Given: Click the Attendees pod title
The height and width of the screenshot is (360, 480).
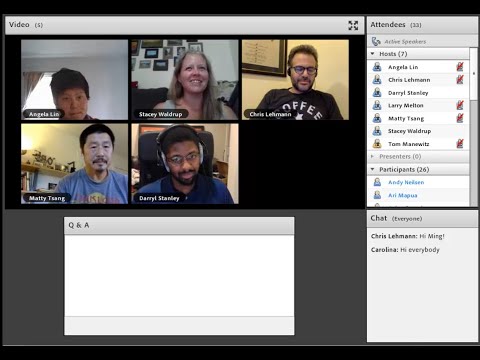Looking at the screenshot, I should 388,25.
